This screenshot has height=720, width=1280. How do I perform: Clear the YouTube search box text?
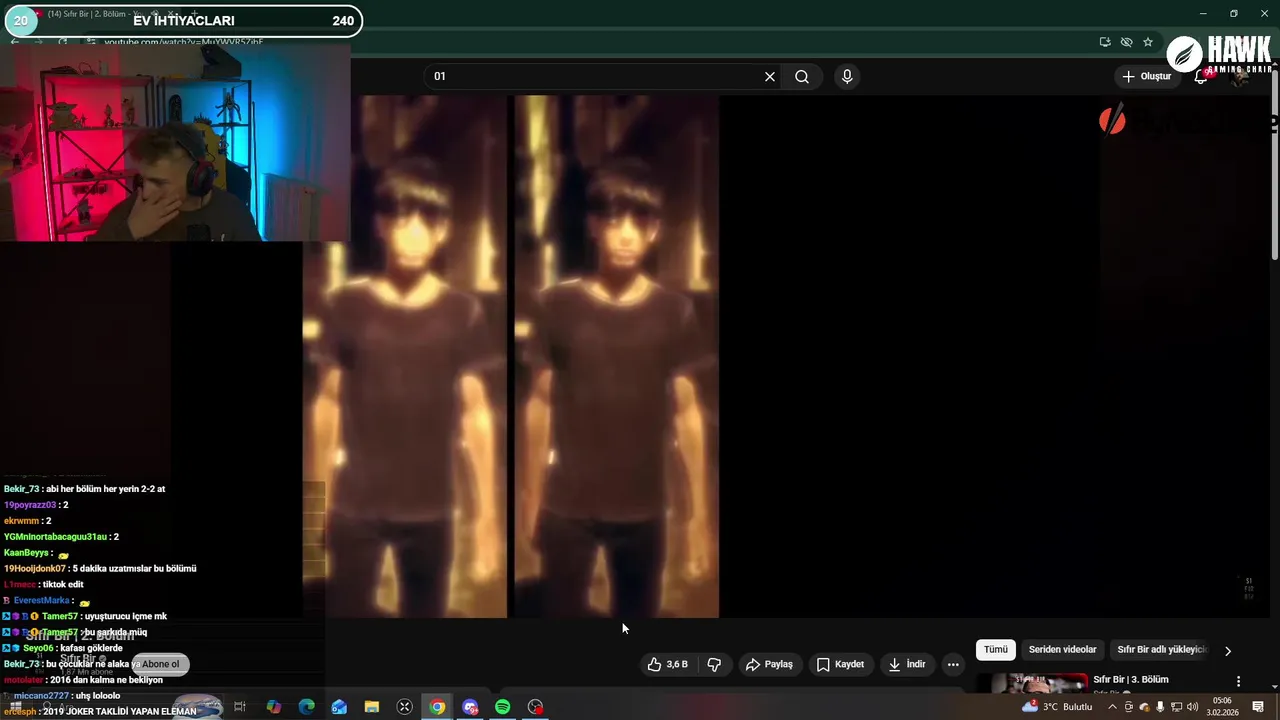770,76
